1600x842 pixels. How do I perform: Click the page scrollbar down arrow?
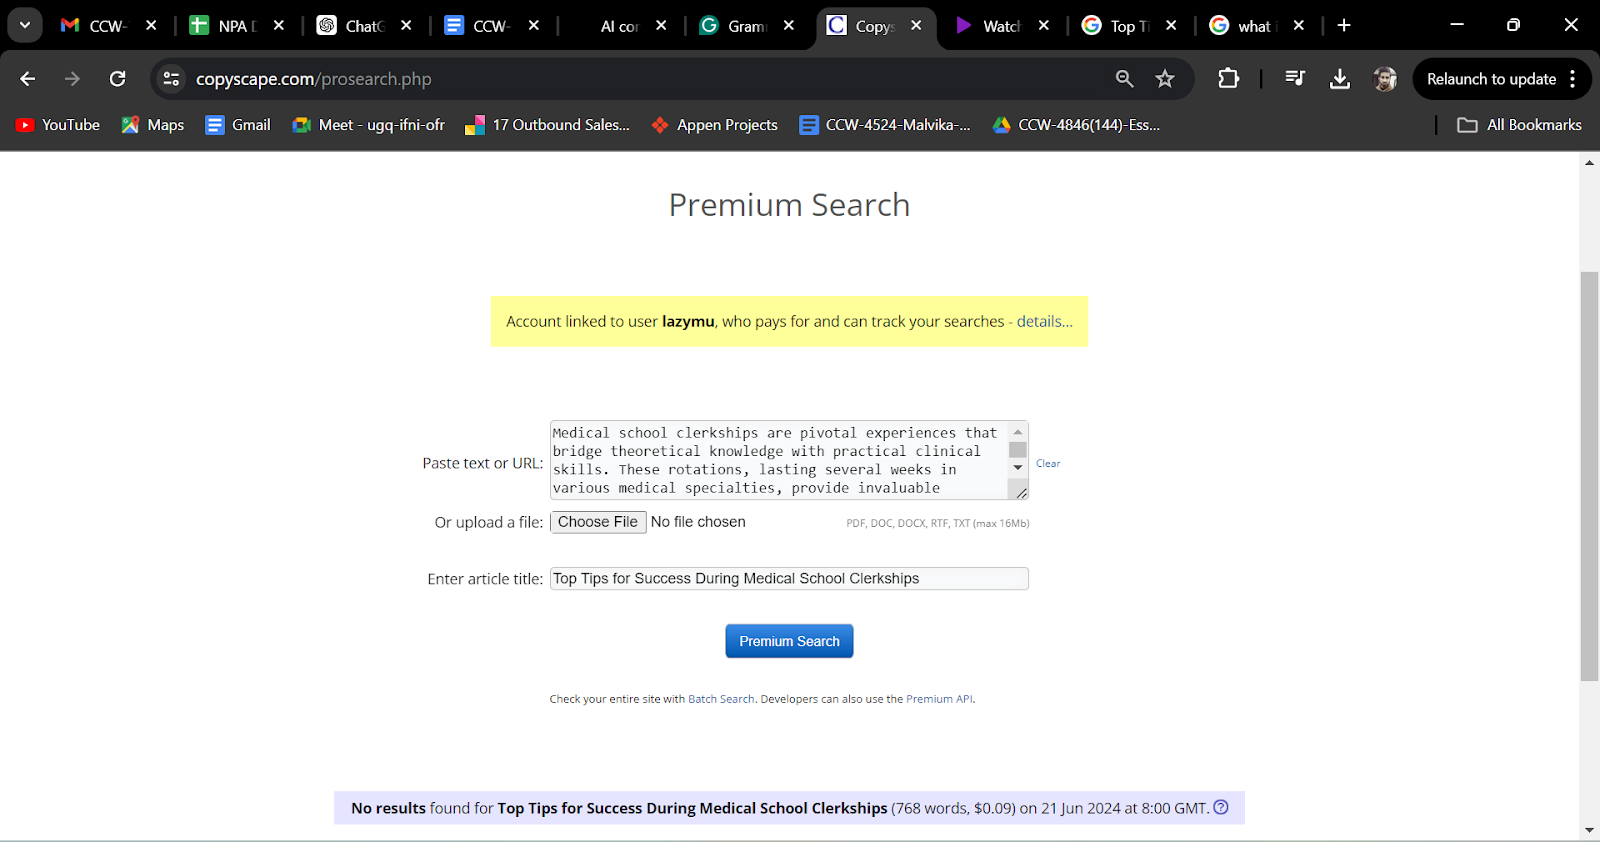(1590, 830)
